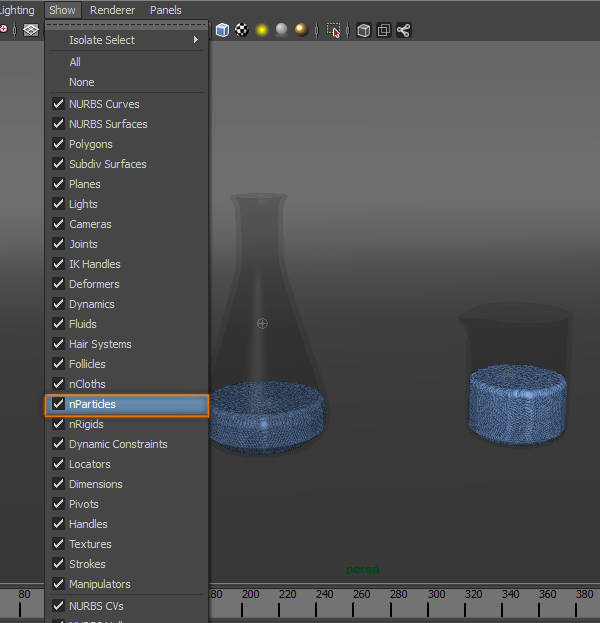600x623 pixels.
Task: Toggle the Polygons visibility checkbox
Action: coord(58,144)
